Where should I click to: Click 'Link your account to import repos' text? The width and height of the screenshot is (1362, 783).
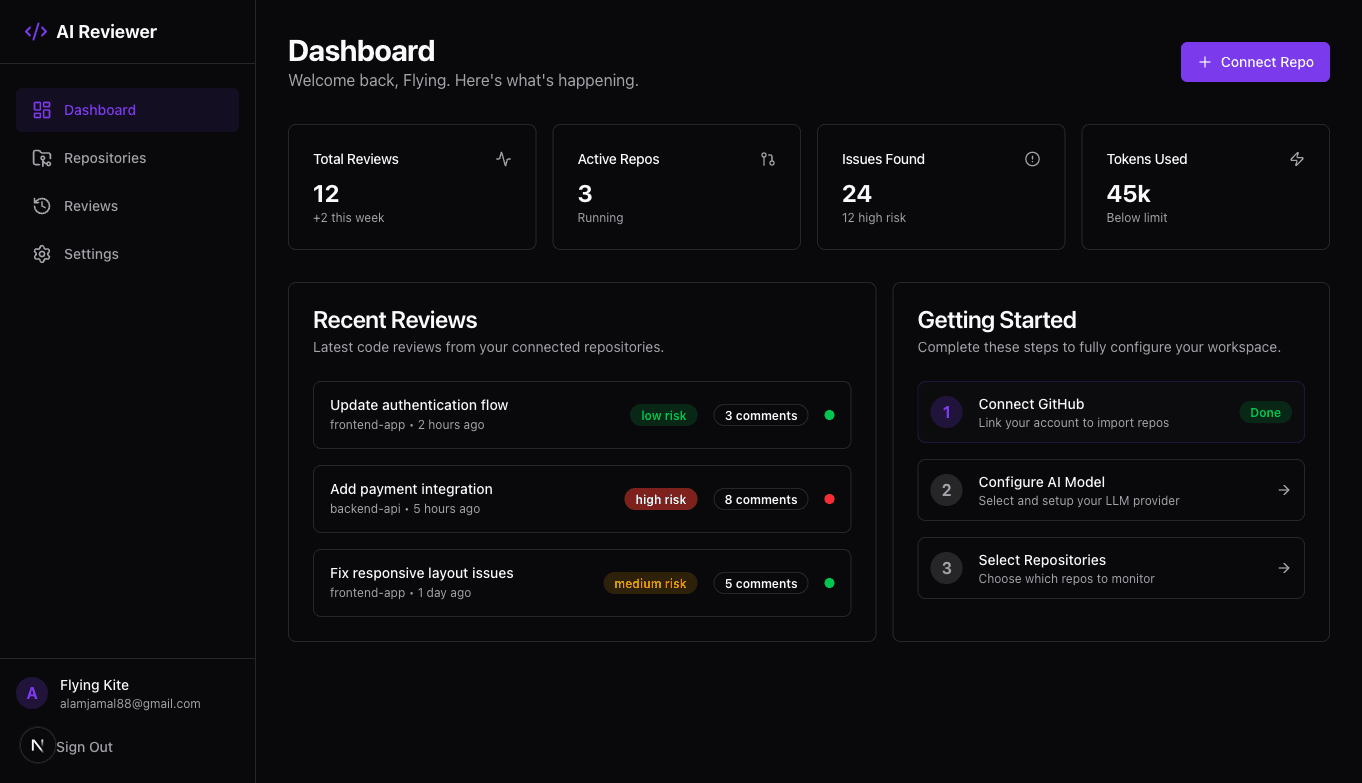coord(1073,423)
